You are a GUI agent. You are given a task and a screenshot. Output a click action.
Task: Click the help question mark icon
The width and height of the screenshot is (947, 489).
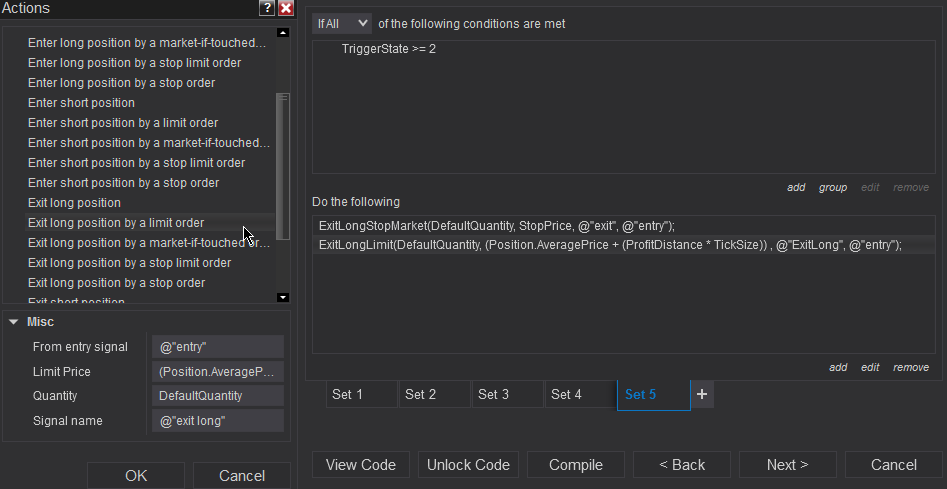tap(267, 8)
